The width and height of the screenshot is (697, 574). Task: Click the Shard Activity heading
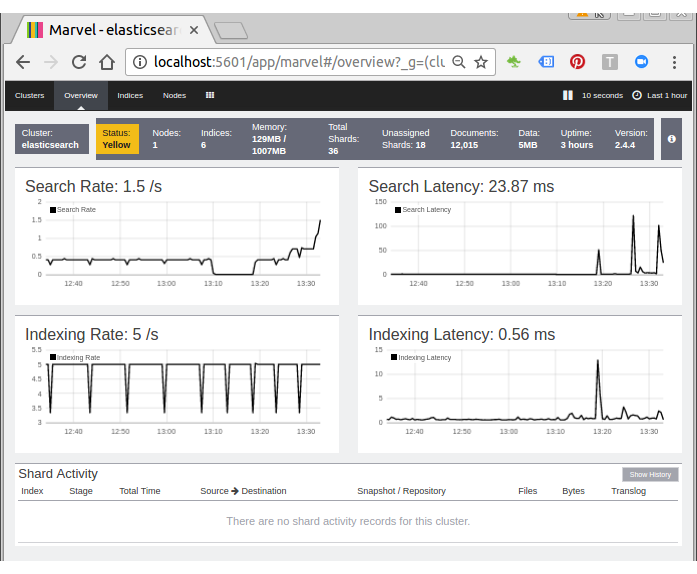click(58, 474)
